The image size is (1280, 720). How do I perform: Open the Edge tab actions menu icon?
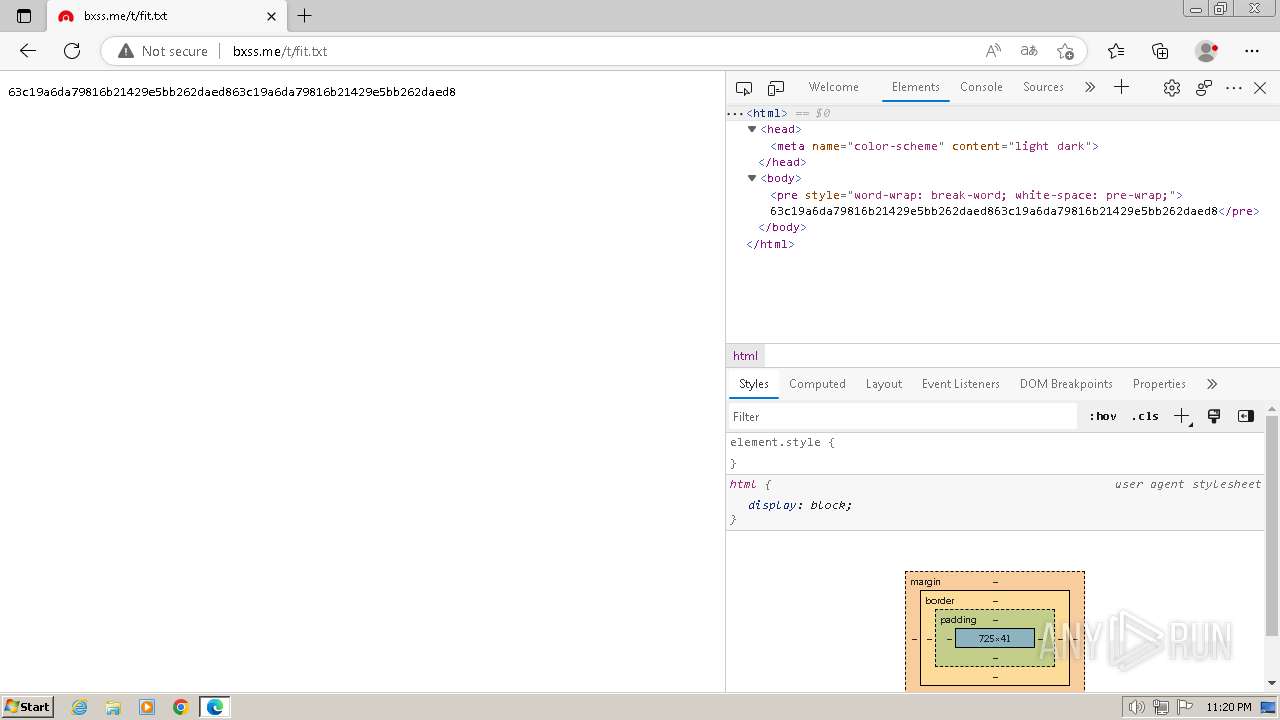[24, 16]
